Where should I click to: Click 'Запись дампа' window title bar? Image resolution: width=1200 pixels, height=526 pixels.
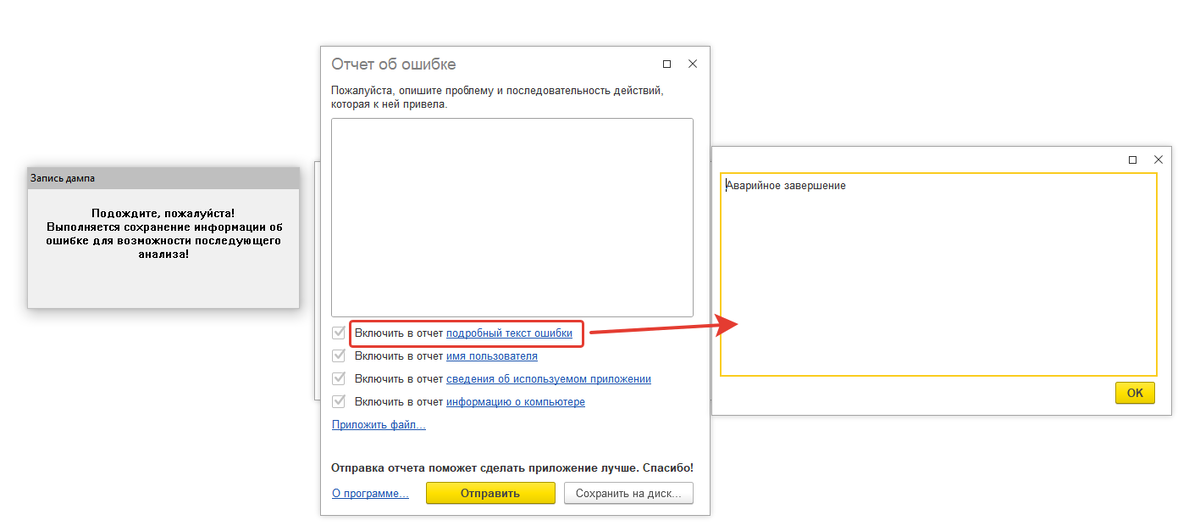pyautogui.click(x=163, y=178)
